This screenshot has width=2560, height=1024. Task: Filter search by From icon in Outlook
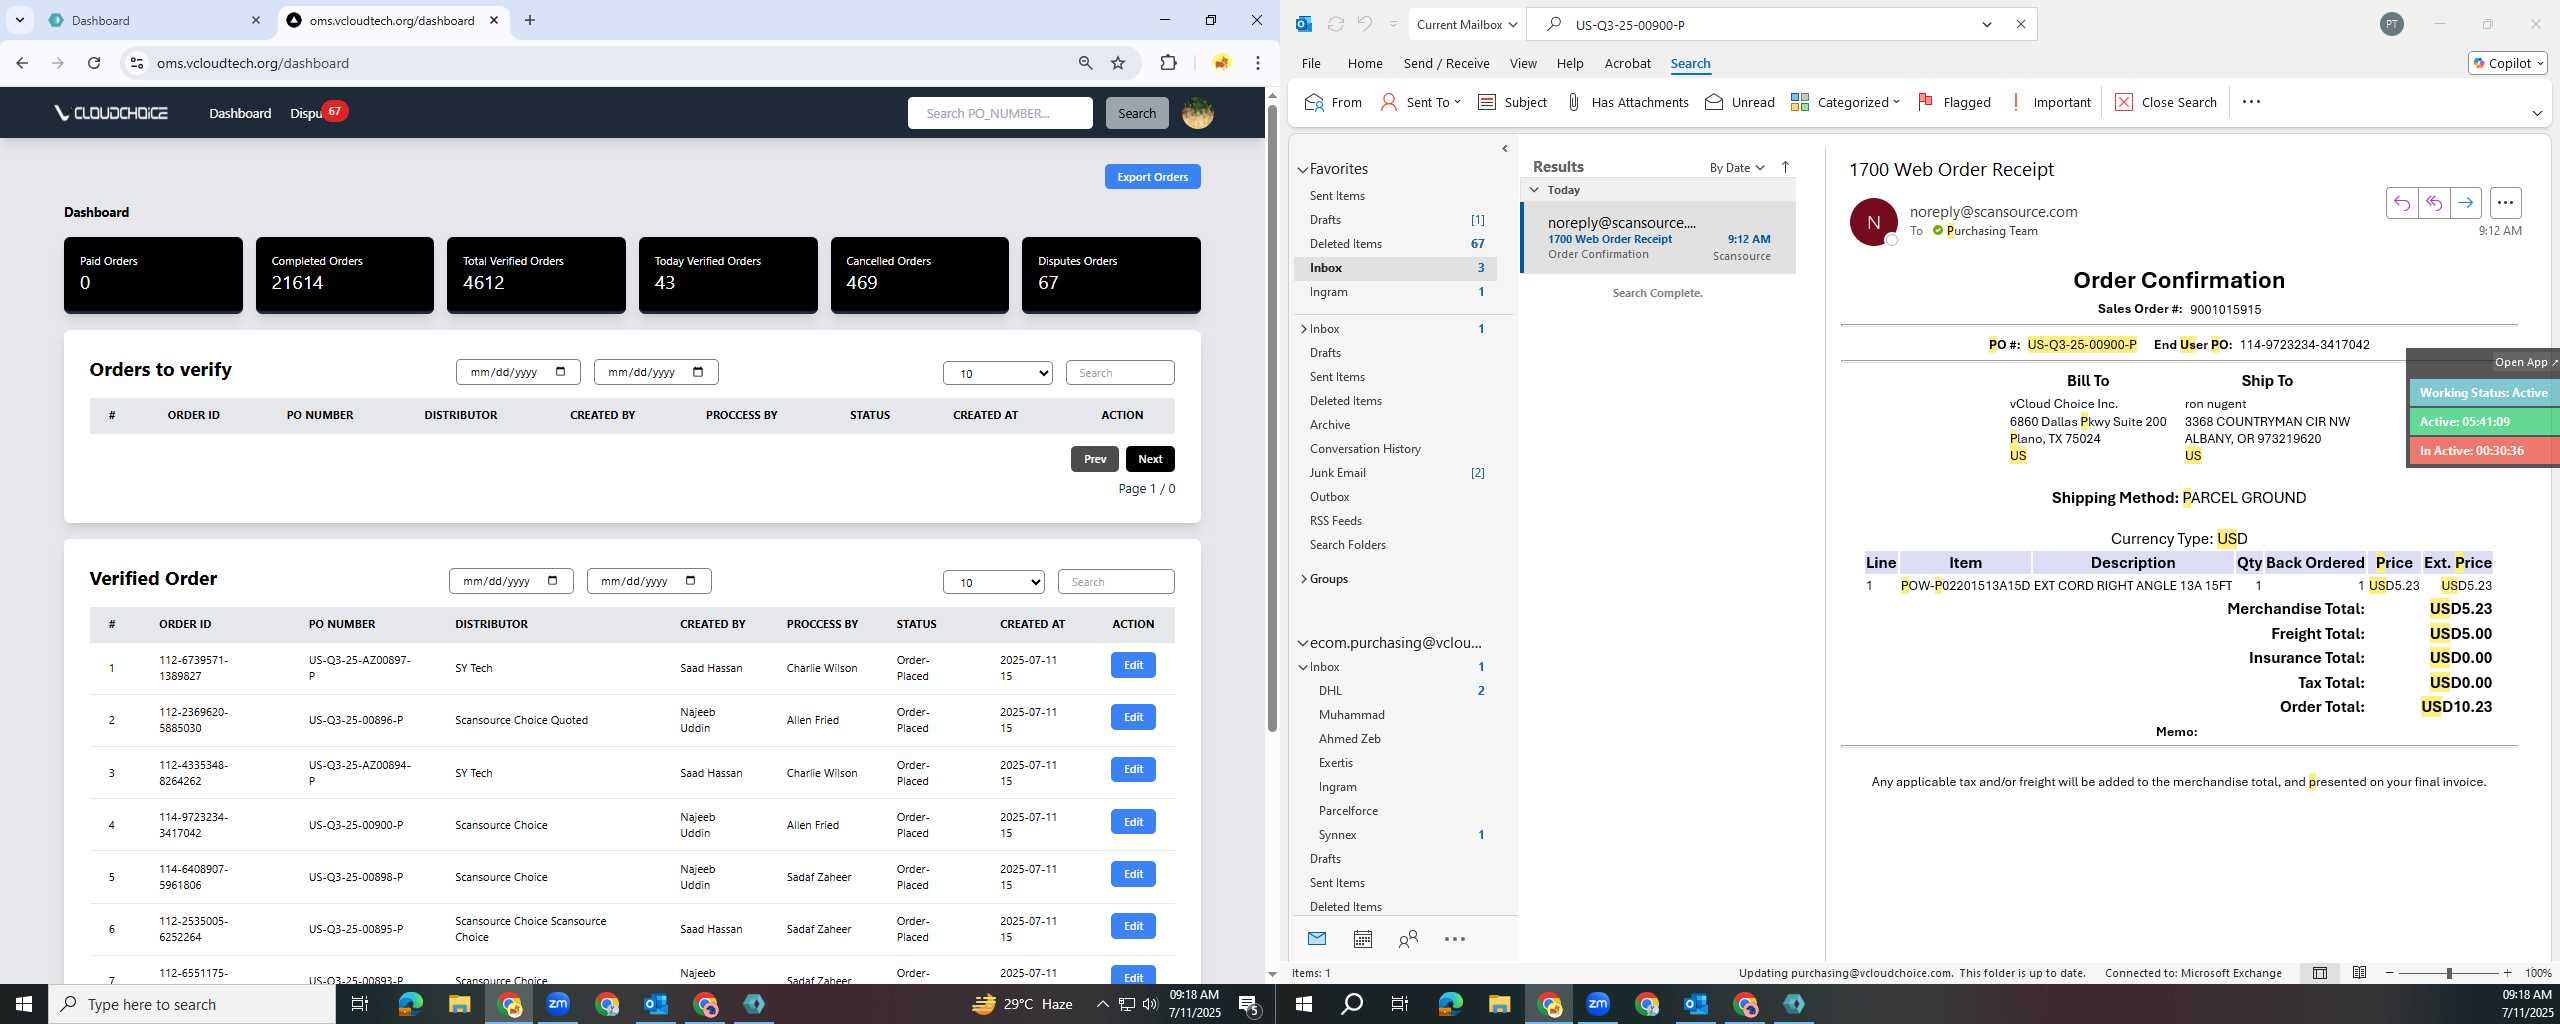(1333, 102)
